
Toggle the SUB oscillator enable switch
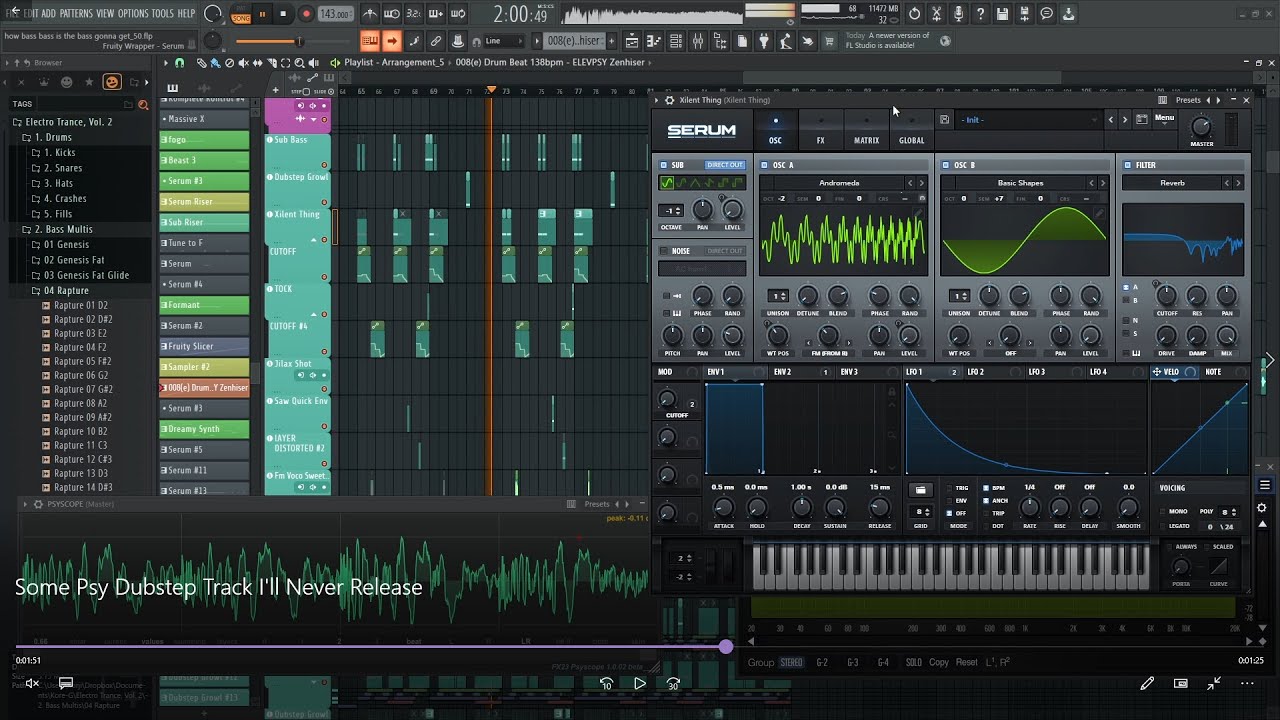(664, 165)
